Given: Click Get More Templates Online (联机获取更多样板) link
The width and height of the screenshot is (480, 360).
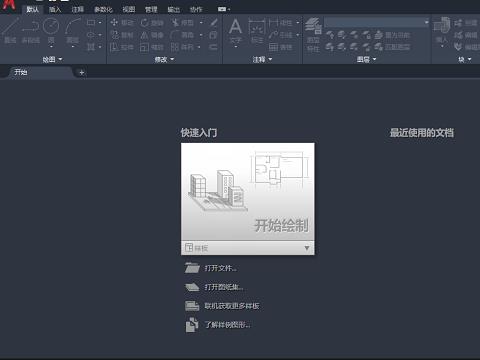Looking at the screenshot, I should [x=222, y=306].
